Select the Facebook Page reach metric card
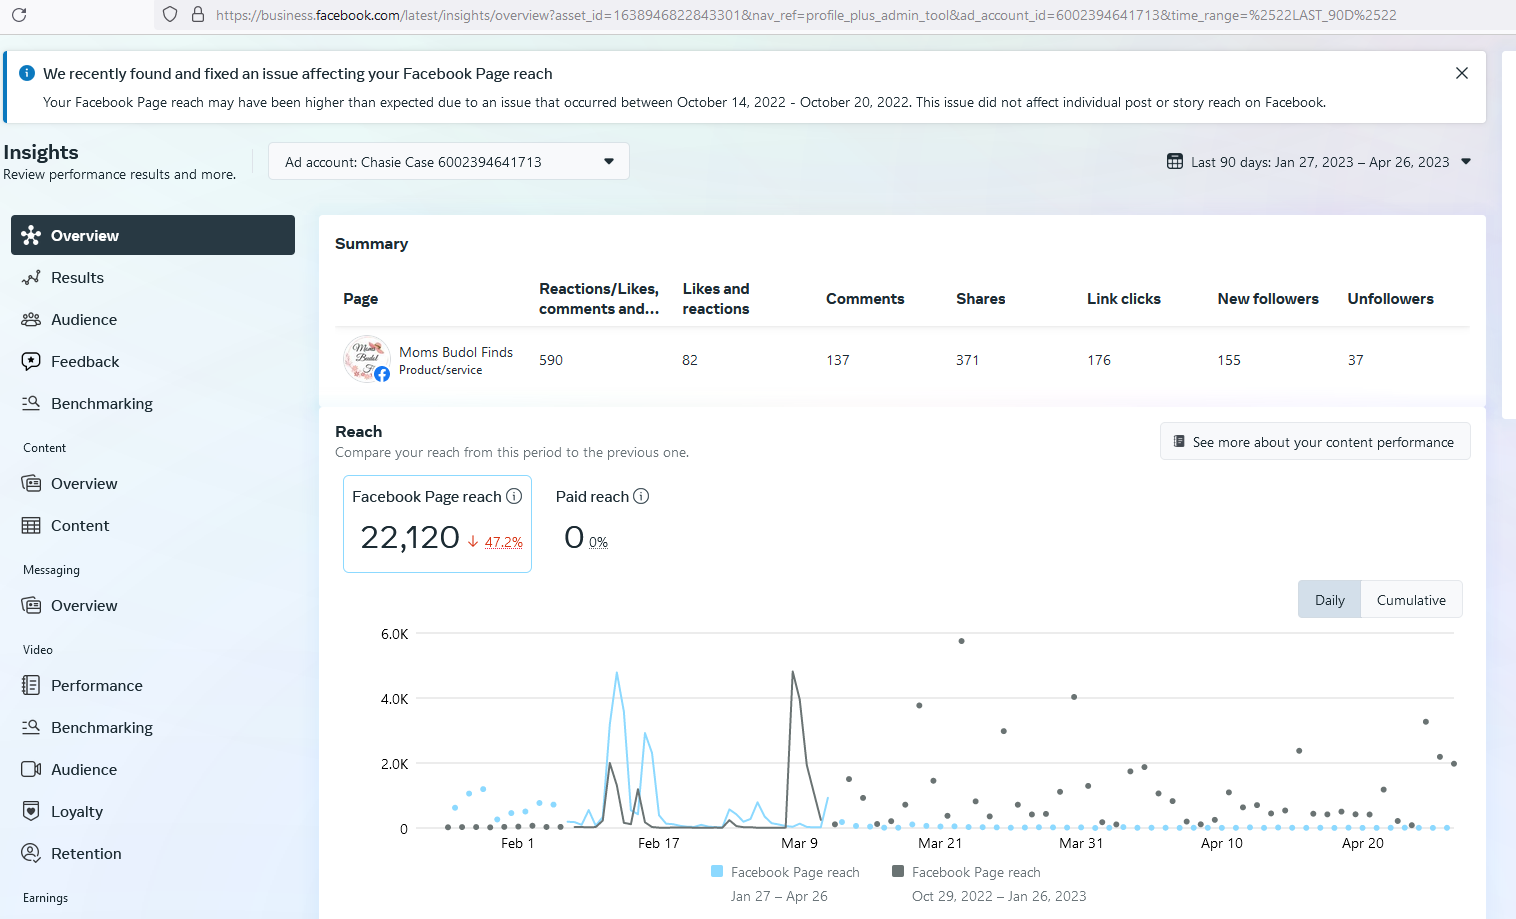The width and height of the screenshot is (1516, 919). click(x=437, y=524)
